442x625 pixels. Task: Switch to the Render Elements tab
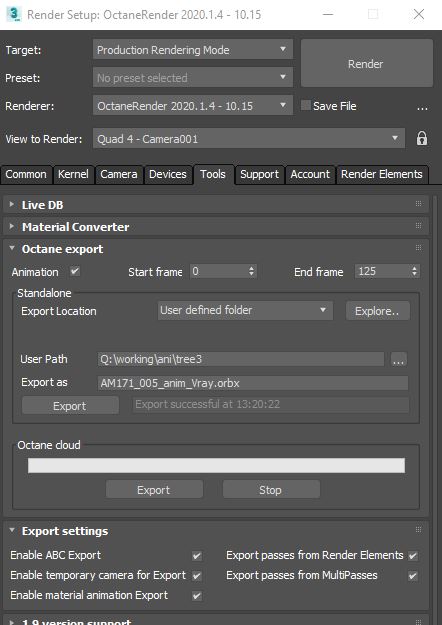coord(382,175)
